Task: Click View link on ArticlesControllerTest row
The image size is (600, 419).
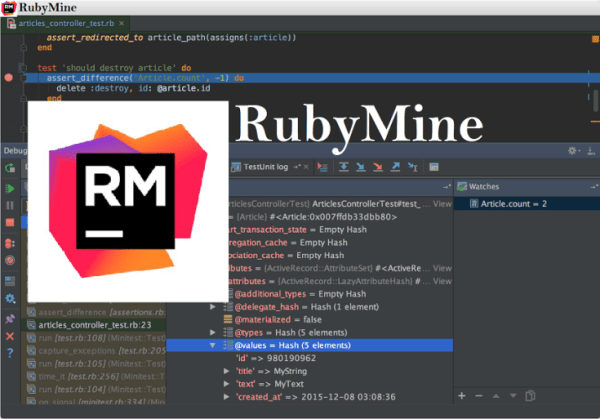Action: 442,204
